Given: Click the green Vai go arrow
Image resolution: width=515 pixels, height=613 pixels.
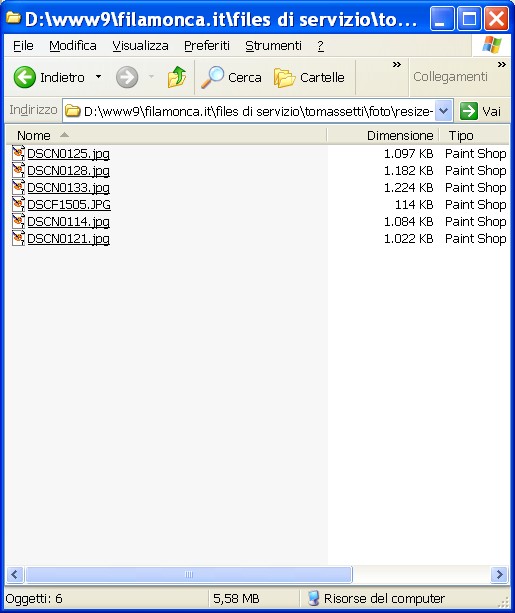Looking at the screenshot, I should [x=468, y=111].
